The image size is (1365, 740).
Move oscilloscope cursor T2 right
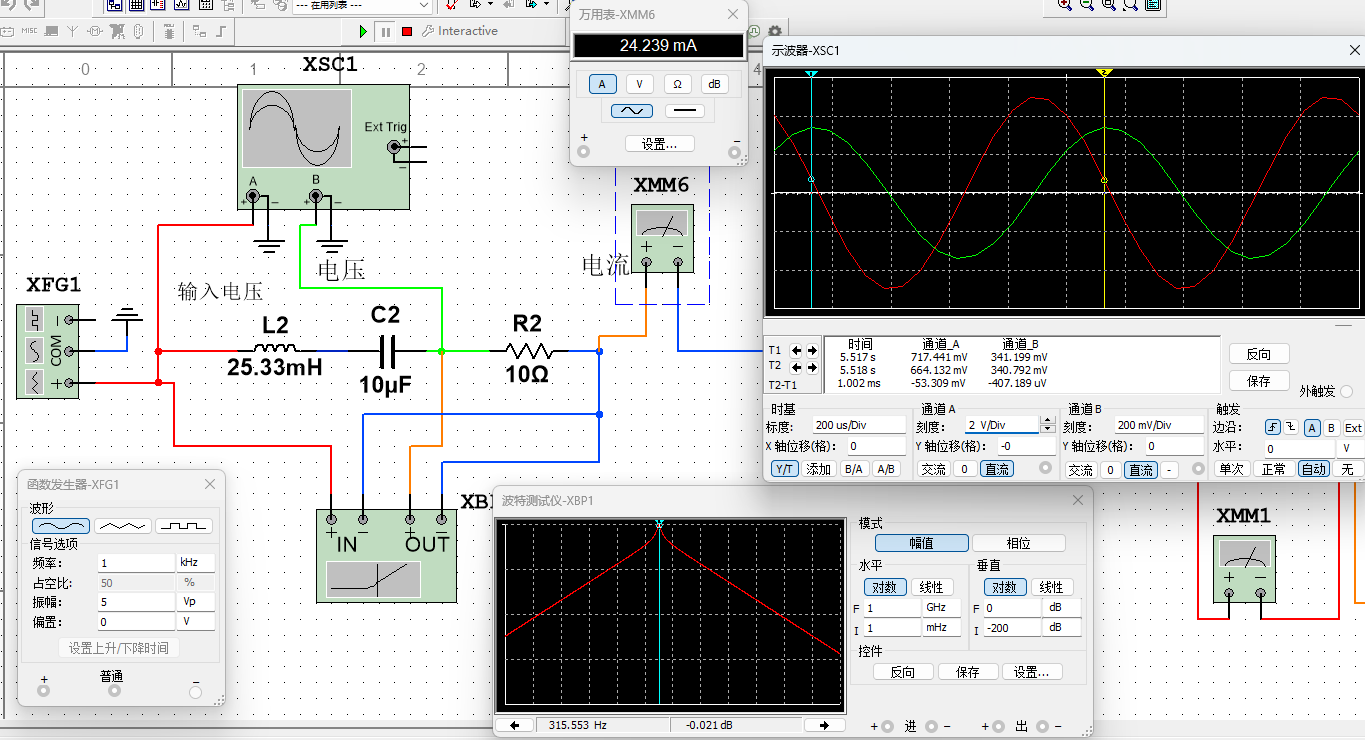(811, 366)
